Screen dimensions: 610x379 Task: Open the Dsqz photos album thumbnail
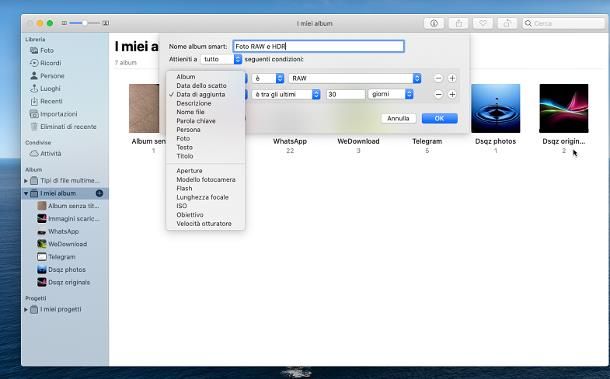[496, 109]
